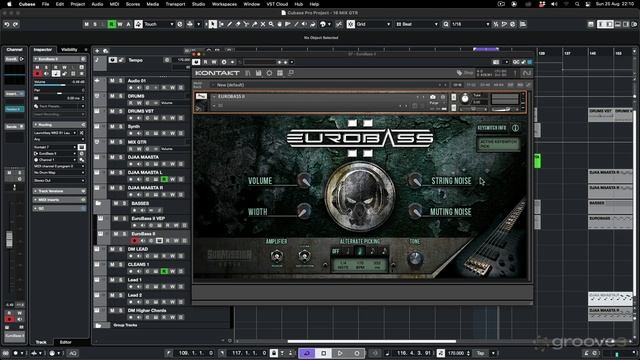Open the Grid snap type dropdown
Viewport: 640px width, 360px height.
pyautogui.click(x=373, y=24)
